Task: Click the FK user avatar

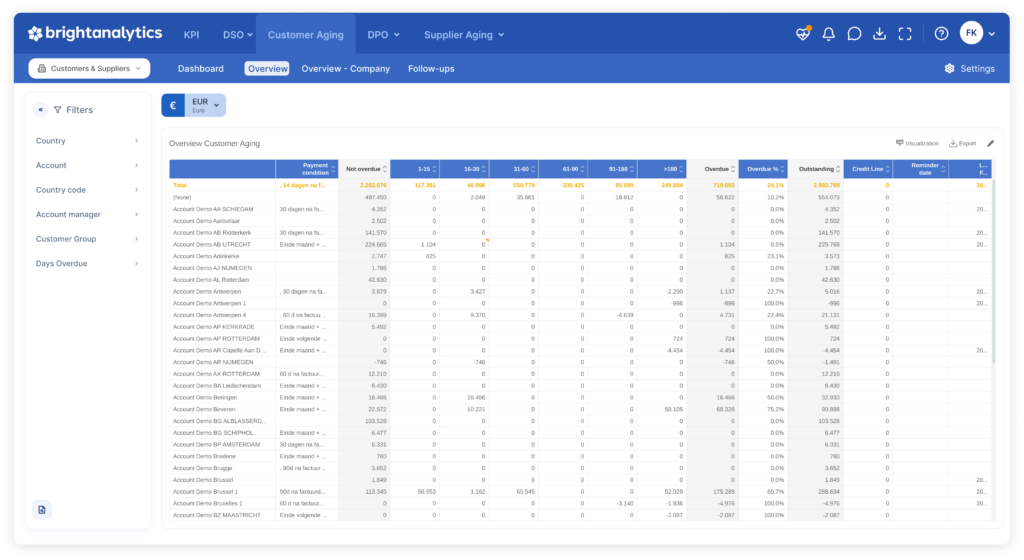Action: pos(971,33)
